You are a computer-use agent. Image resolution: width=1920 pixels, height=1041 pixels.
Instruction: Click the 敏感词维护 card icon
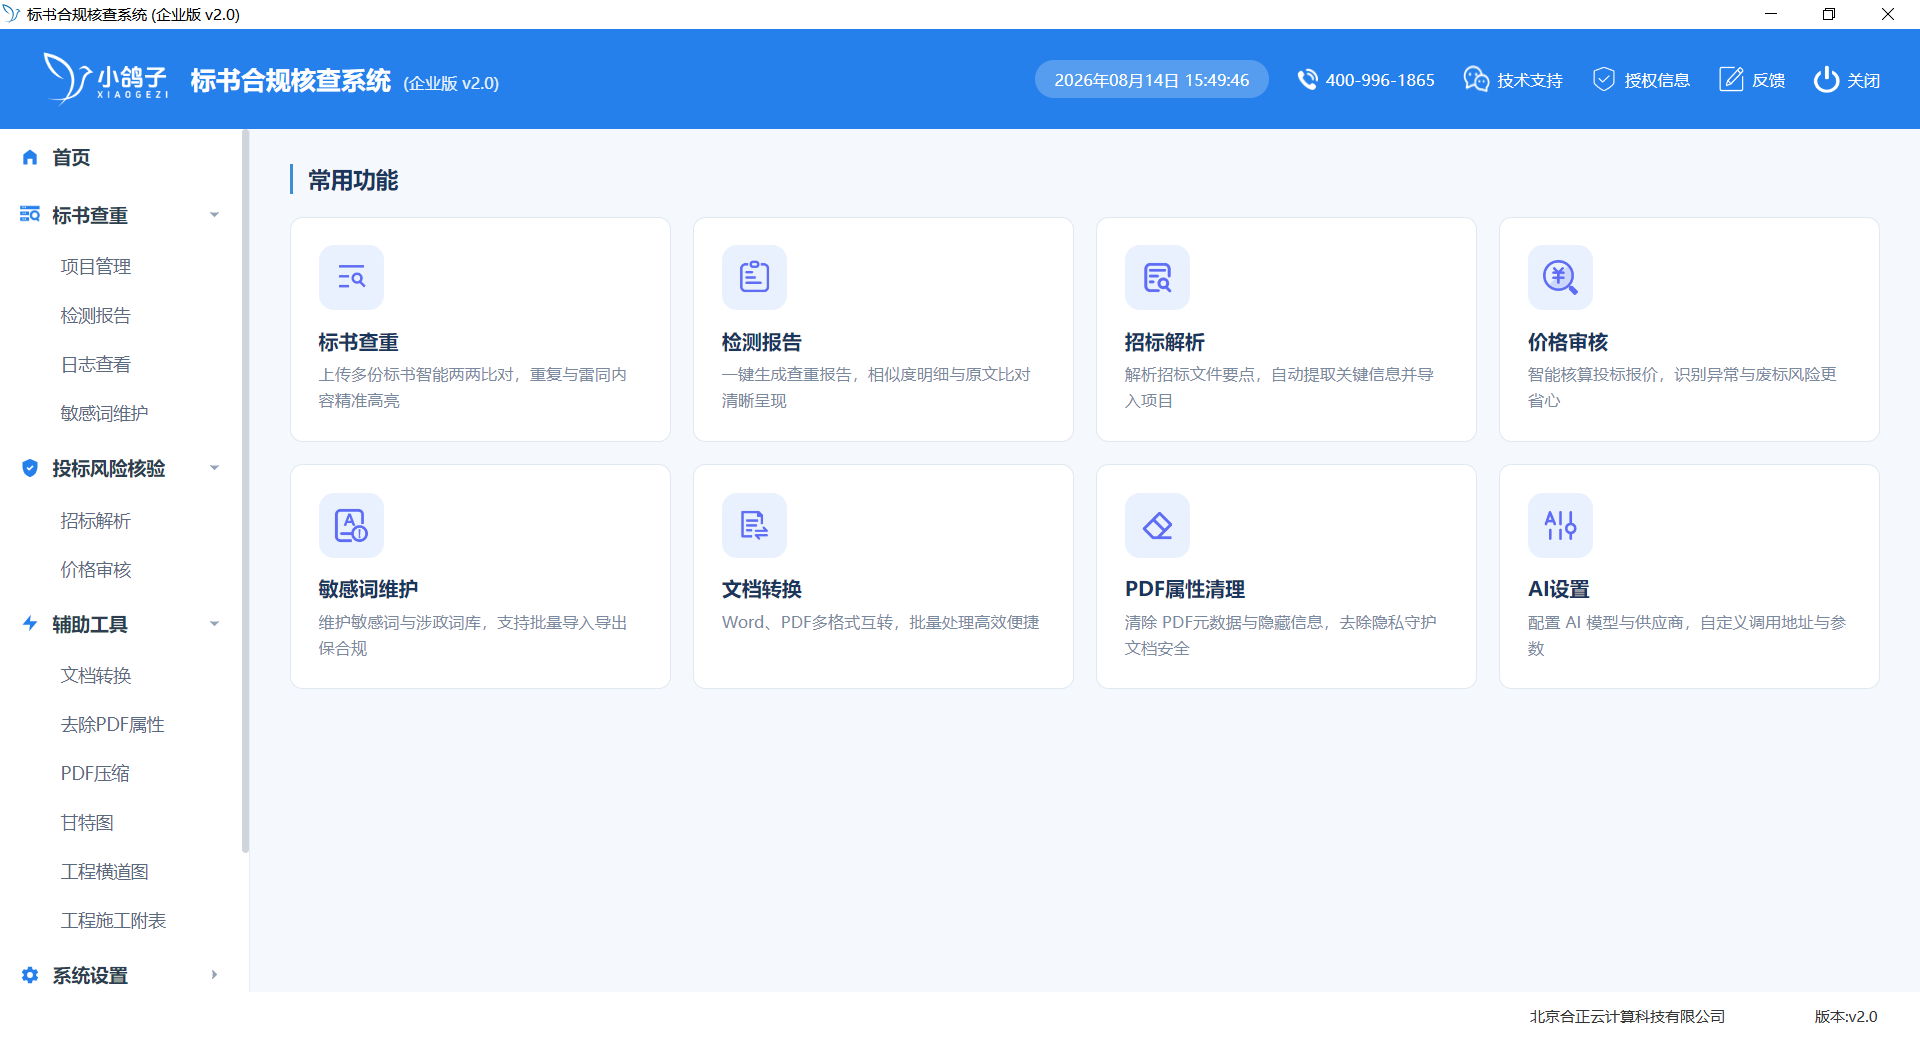pyautogui.click(x=351, y=525)
